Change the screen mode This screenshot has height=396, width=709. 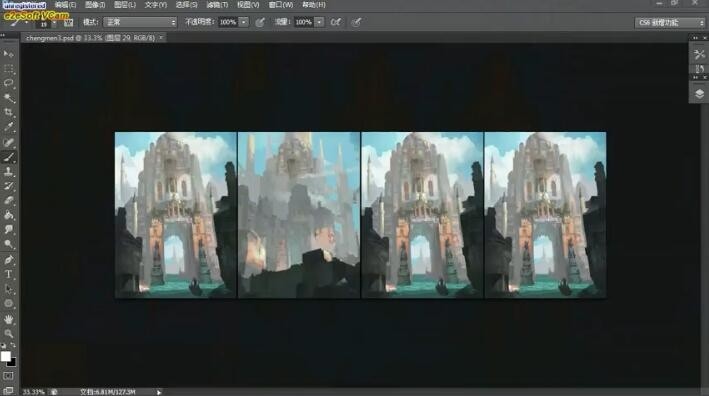(x=8, y=390)
